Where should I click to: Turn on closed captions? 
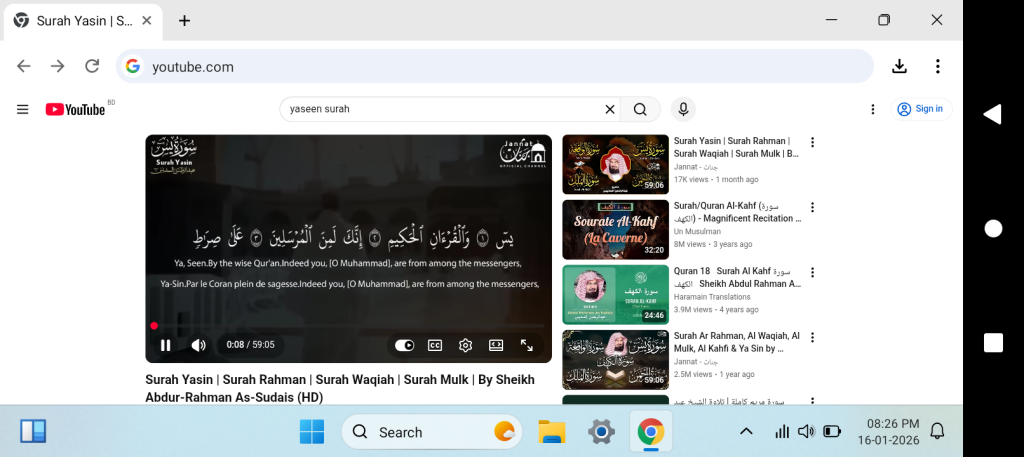point(435,345)
